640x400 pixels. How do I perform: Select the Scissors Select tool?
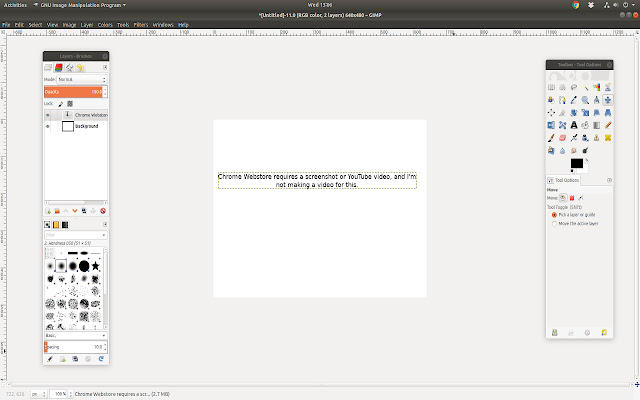coord(608,87)
